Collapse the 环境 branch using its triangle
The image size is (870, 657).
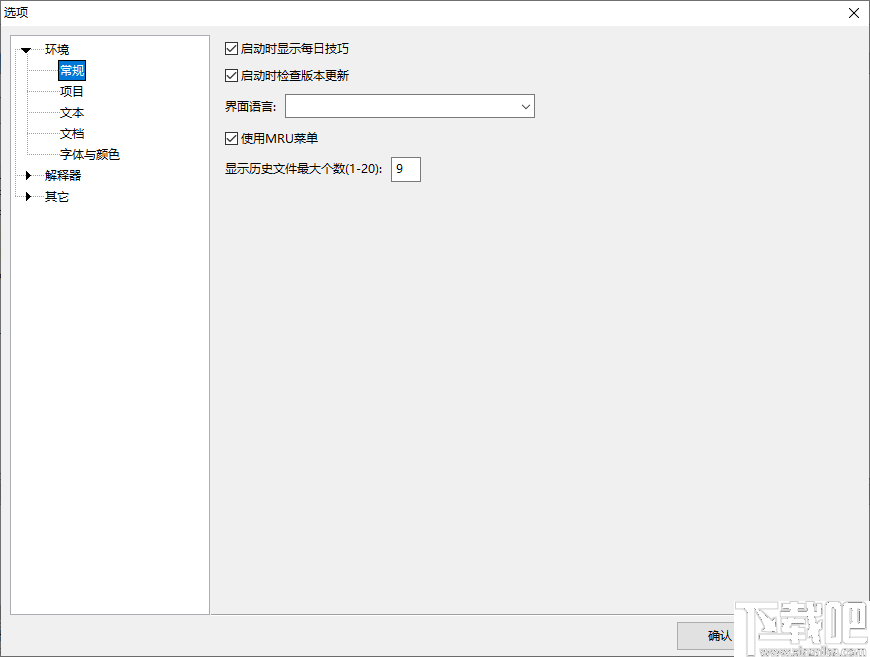(27, 49)
